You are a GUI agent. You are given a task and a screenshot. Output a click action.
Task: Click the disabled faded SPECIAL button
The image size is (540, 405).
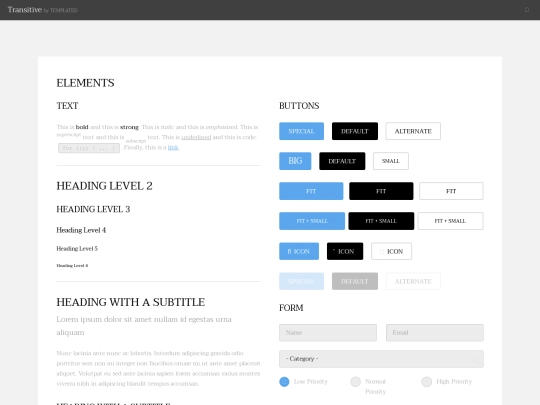click(x=301, y=281)
